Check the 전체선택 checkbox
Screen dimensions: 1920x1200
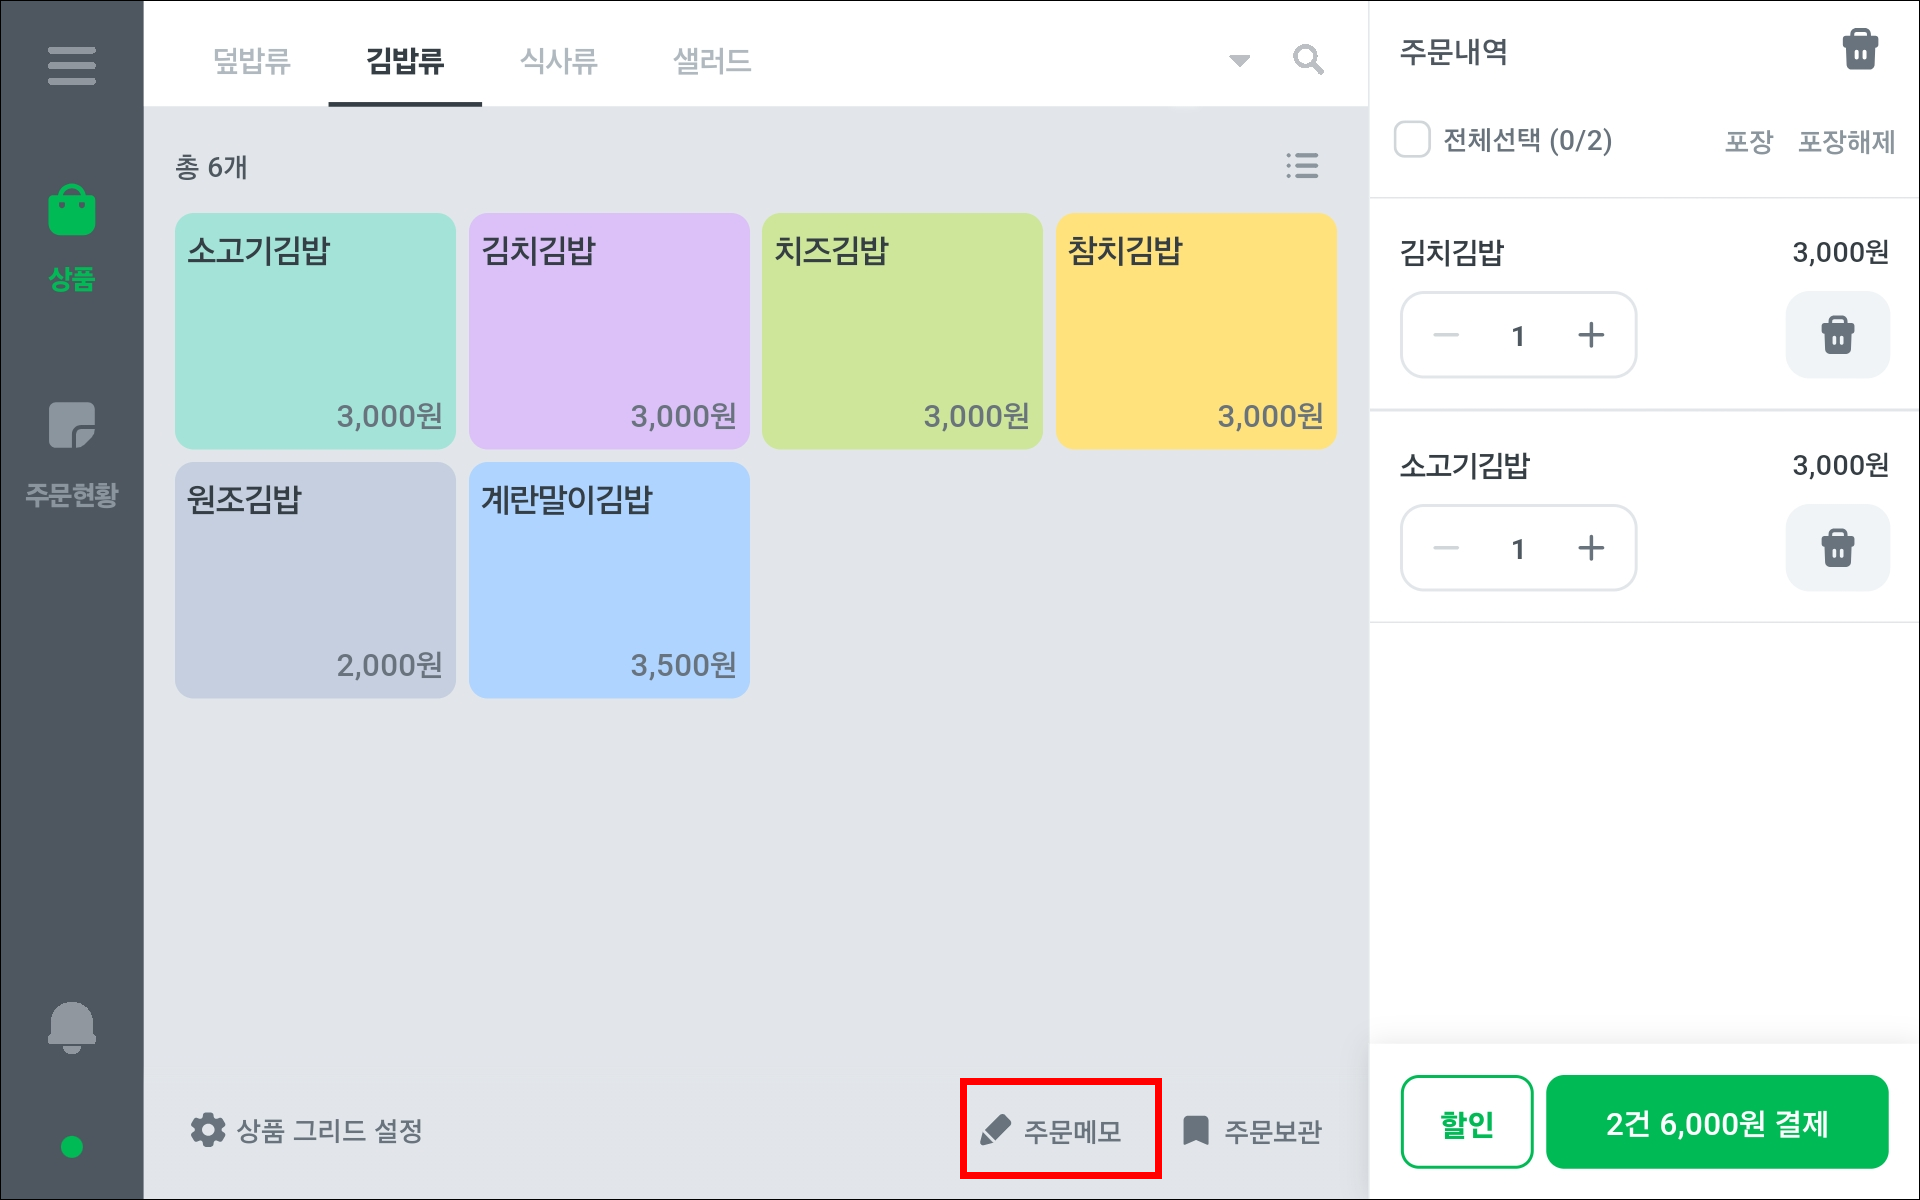tap(1412, 140)
